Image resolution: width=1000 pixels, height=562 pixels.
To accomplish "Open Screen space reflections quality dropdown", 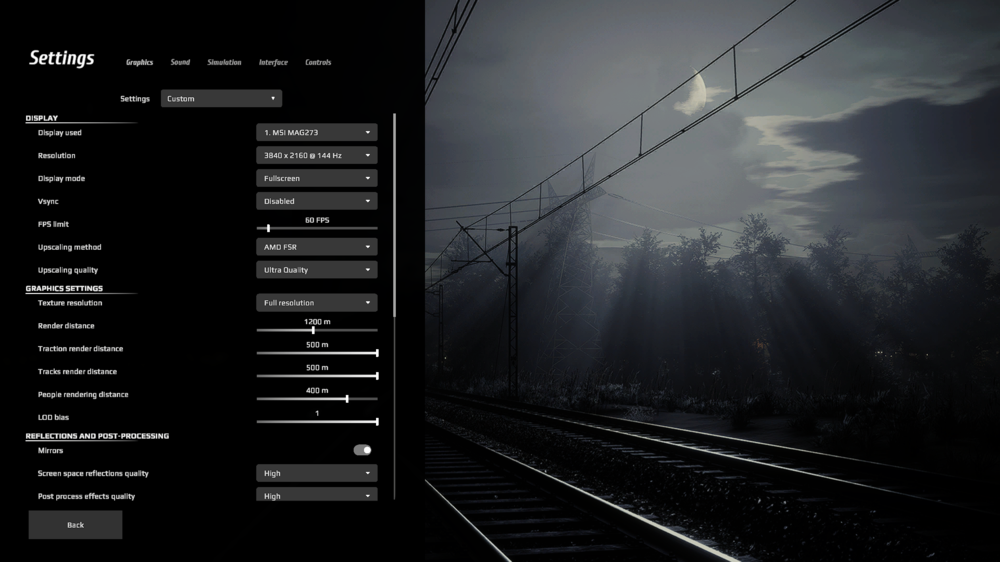I will coord(316,473).
